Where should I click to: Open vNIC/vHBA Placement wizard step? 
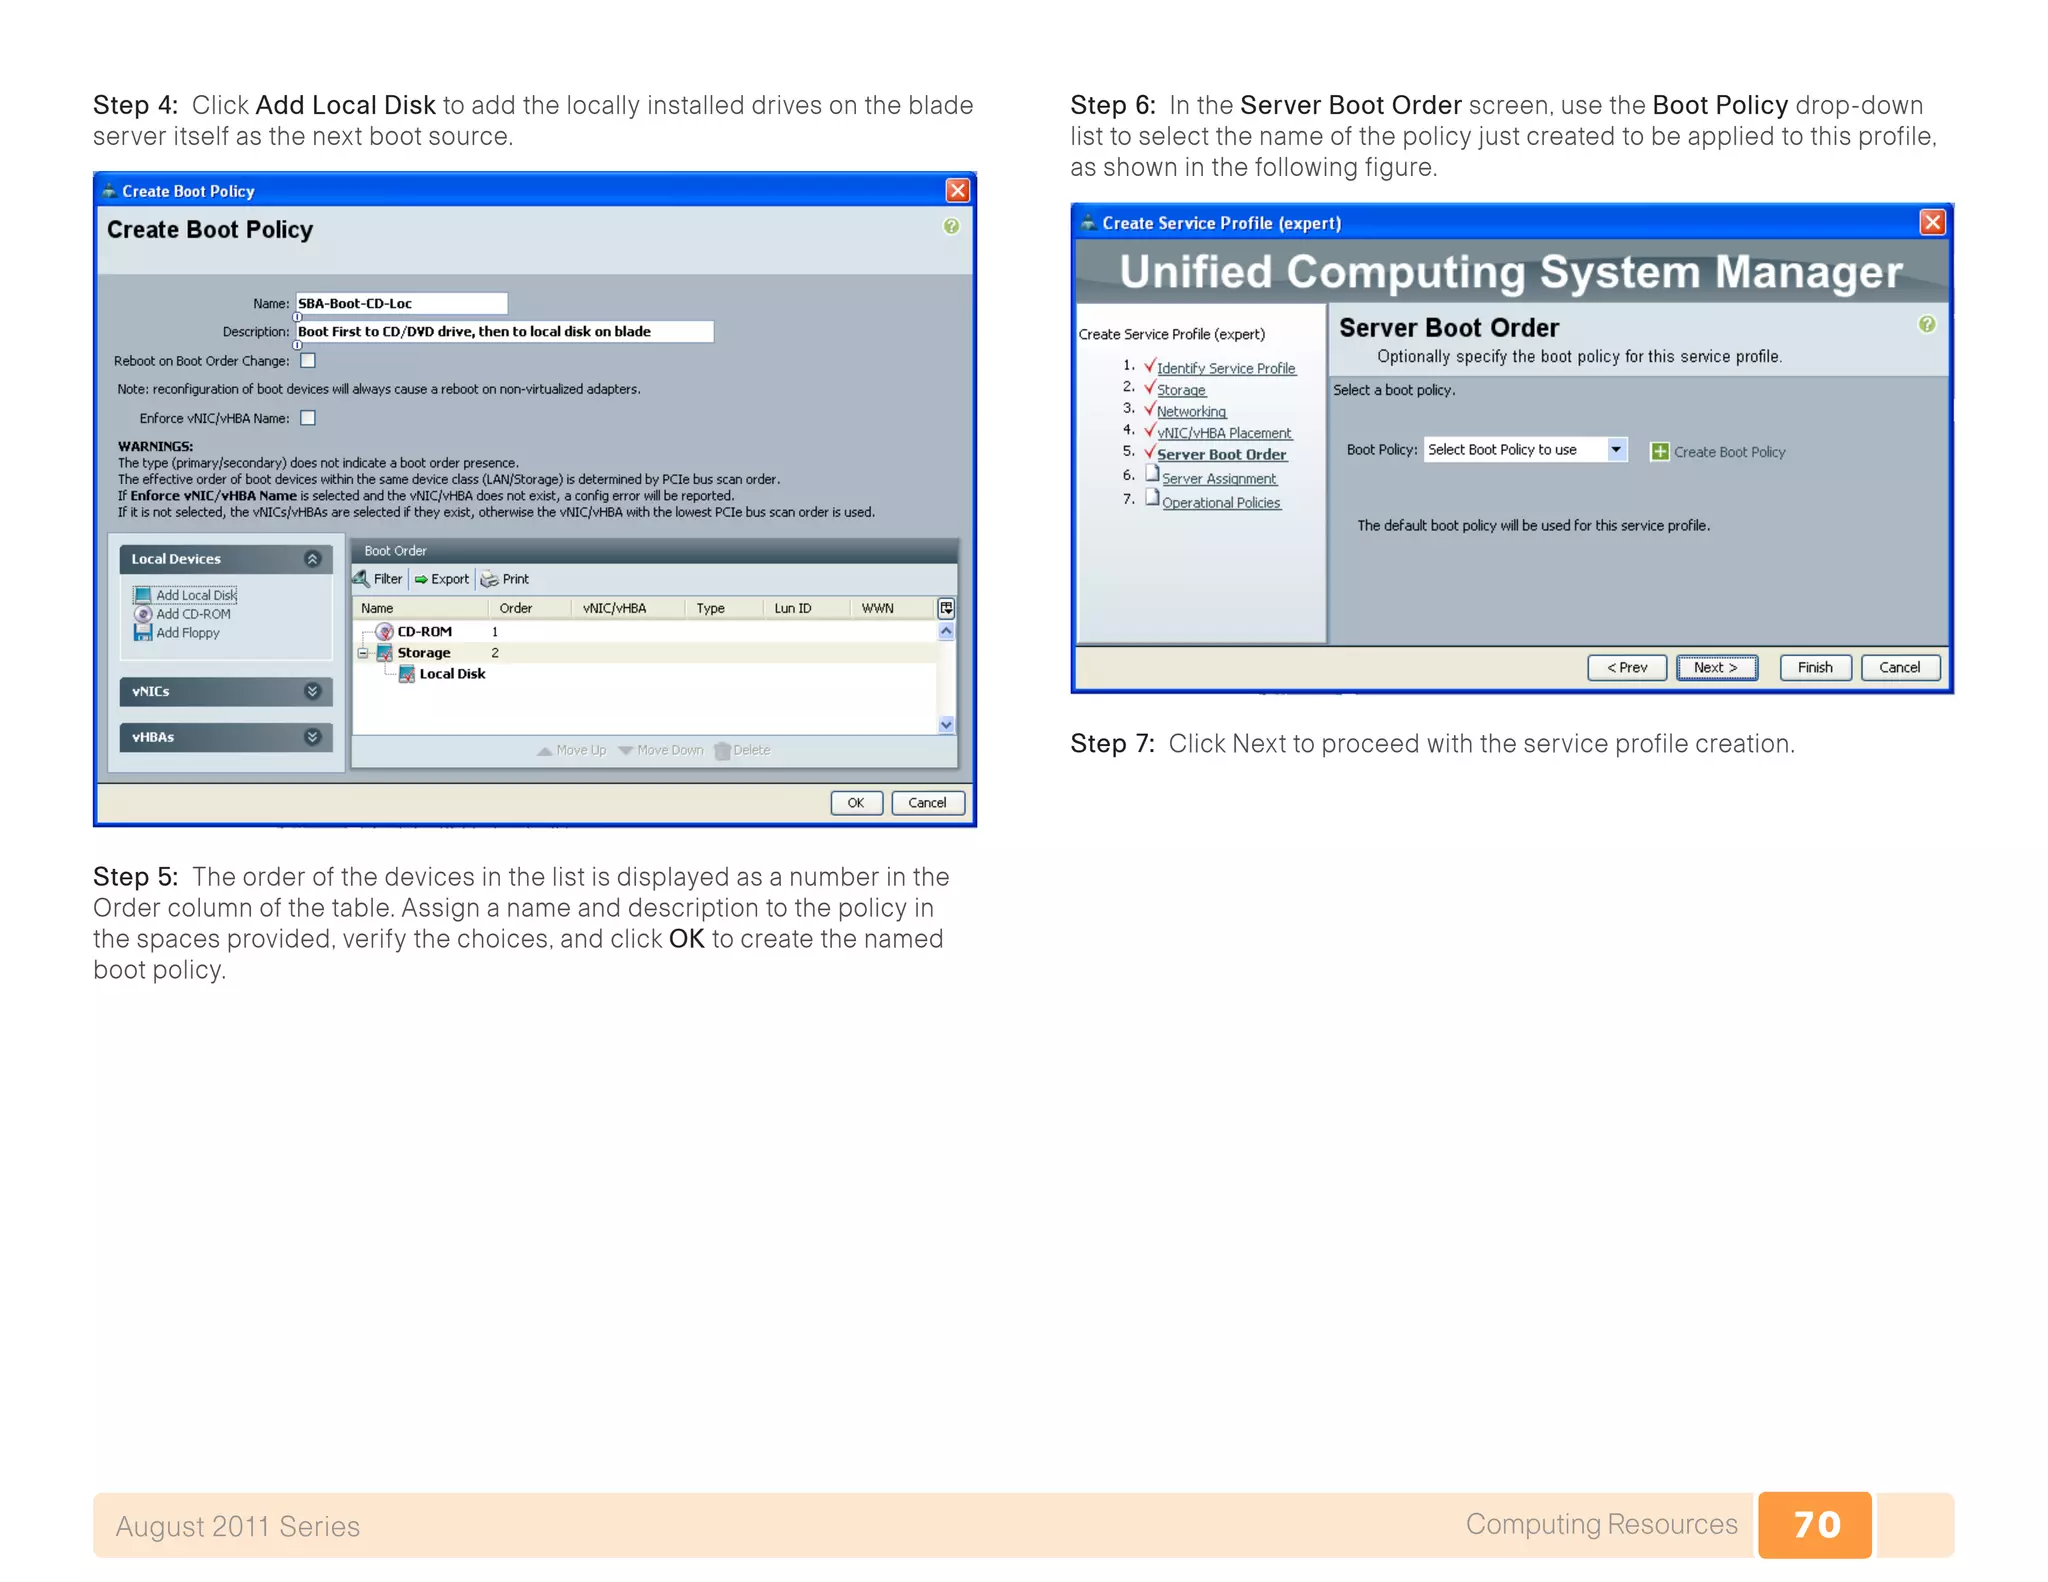1224,433
